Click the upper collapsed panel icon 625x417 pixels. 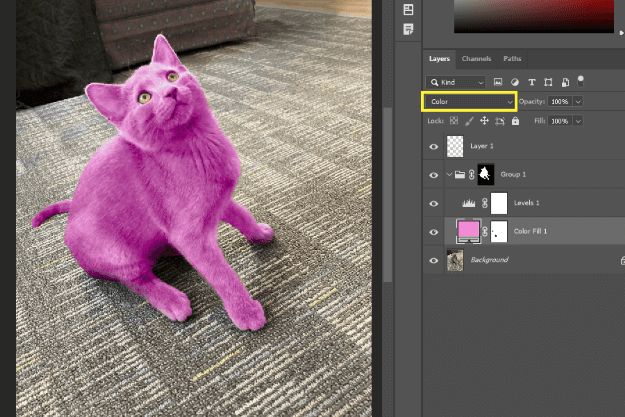408,10
